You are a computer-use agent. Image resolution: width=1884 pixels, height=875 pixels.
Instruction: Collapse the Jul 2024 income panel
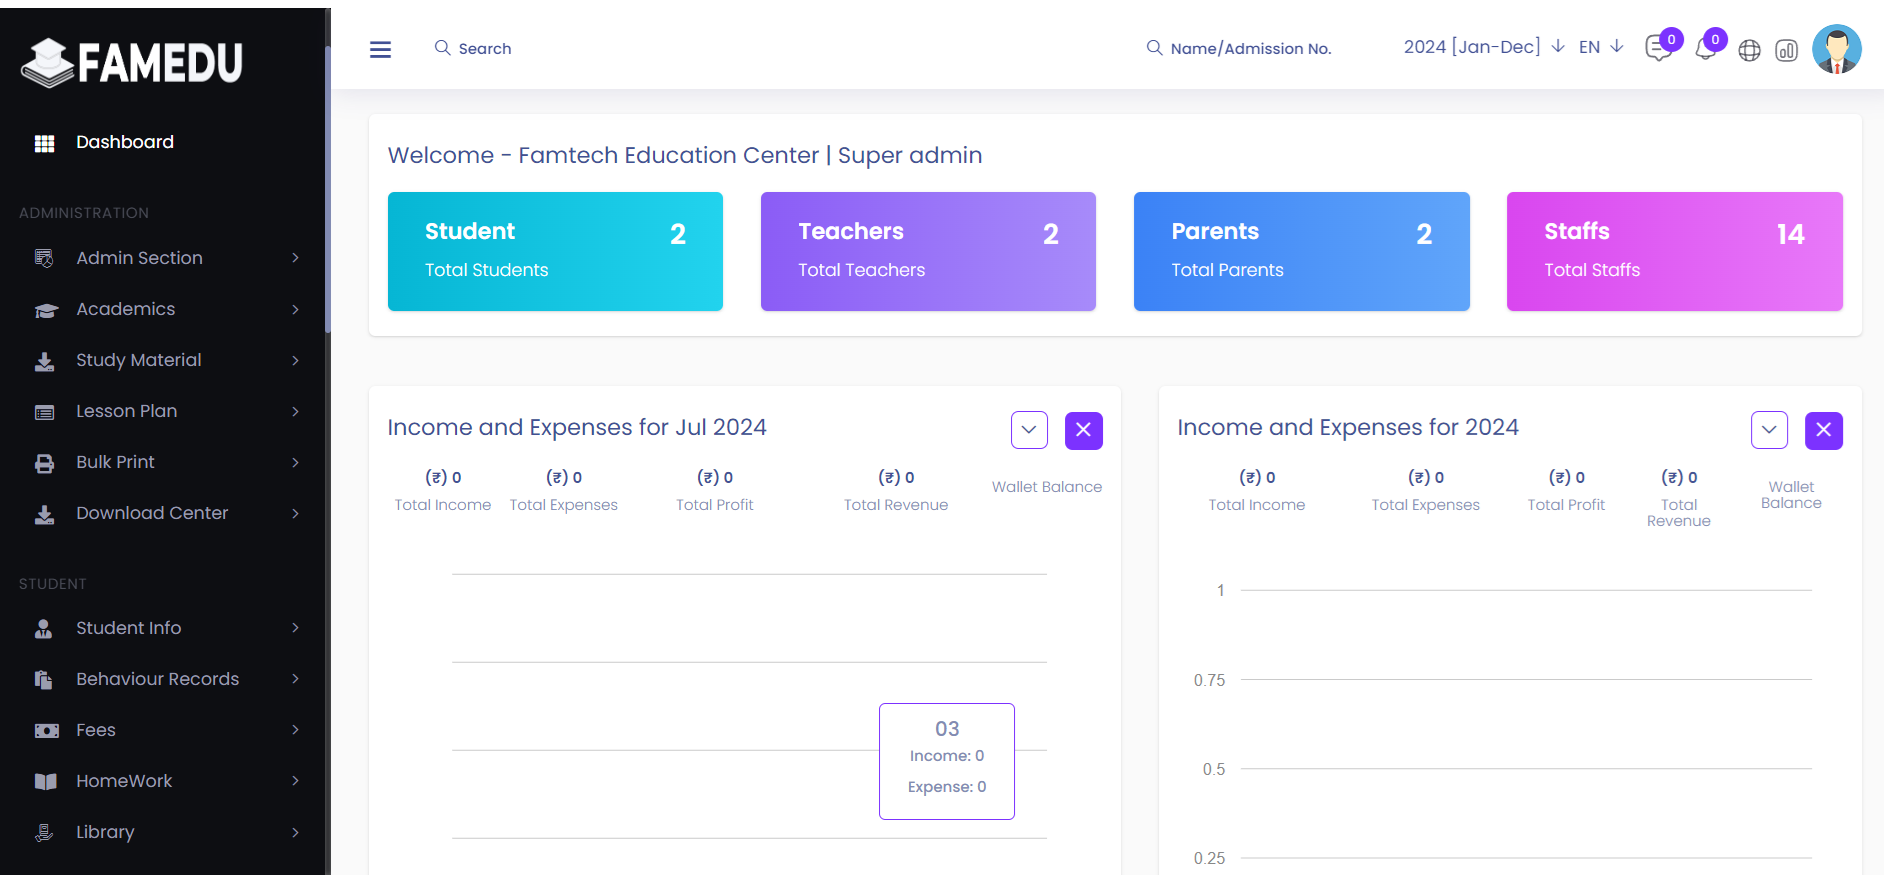click(1029, 430)
